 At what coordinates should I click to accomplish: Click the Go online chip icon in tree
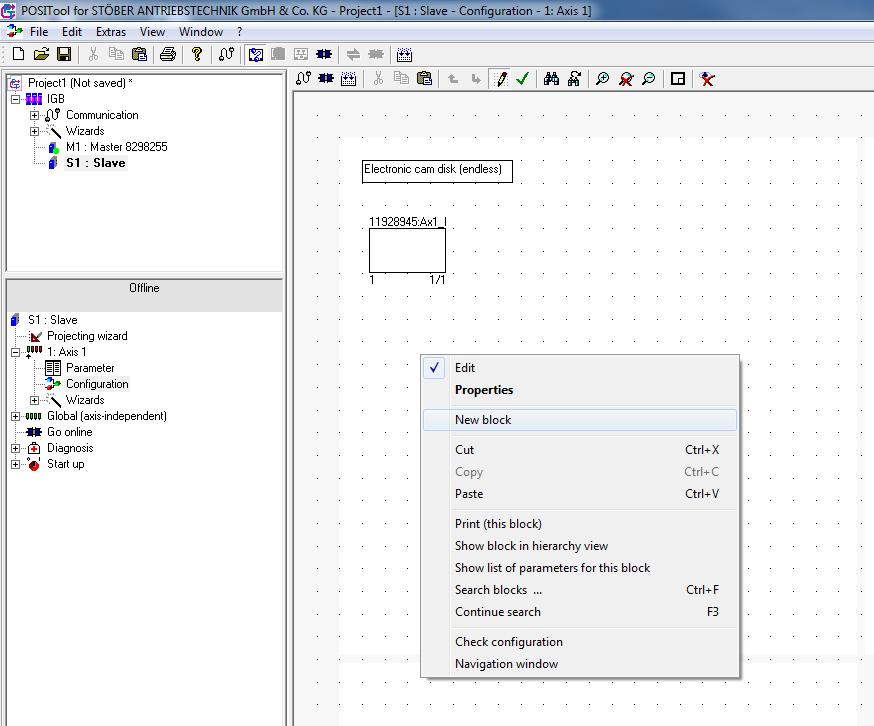(x=34, y=432)
